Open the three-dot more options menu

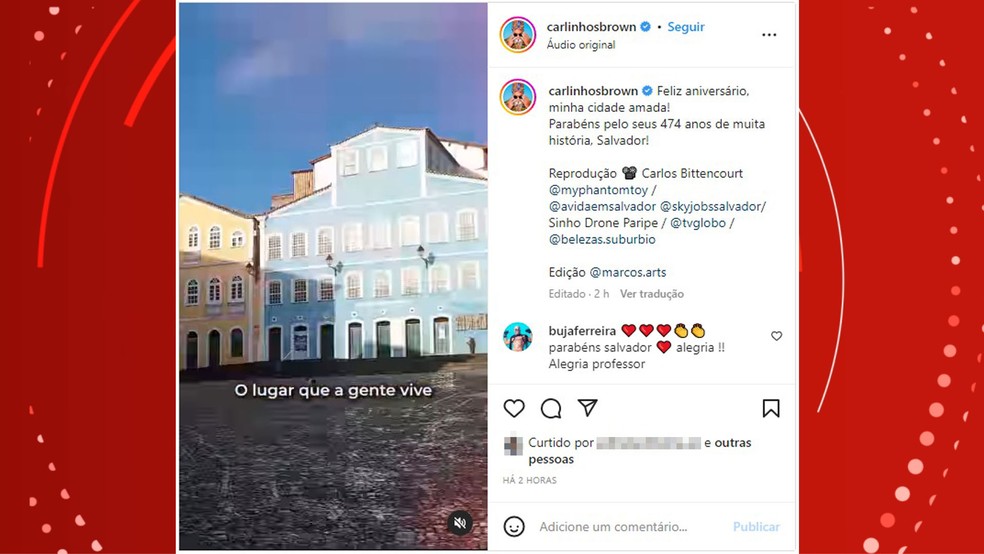[x=769, y=35]
